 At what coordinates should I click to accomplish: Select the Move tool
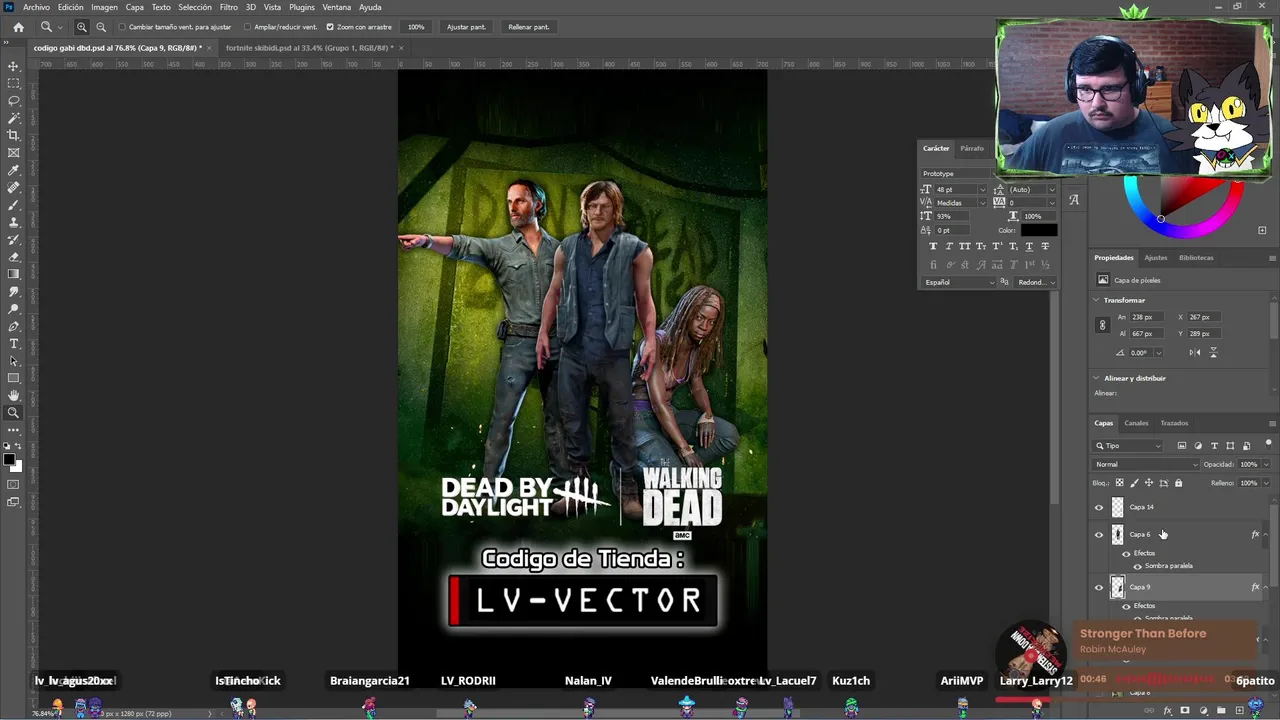[13, 66]
